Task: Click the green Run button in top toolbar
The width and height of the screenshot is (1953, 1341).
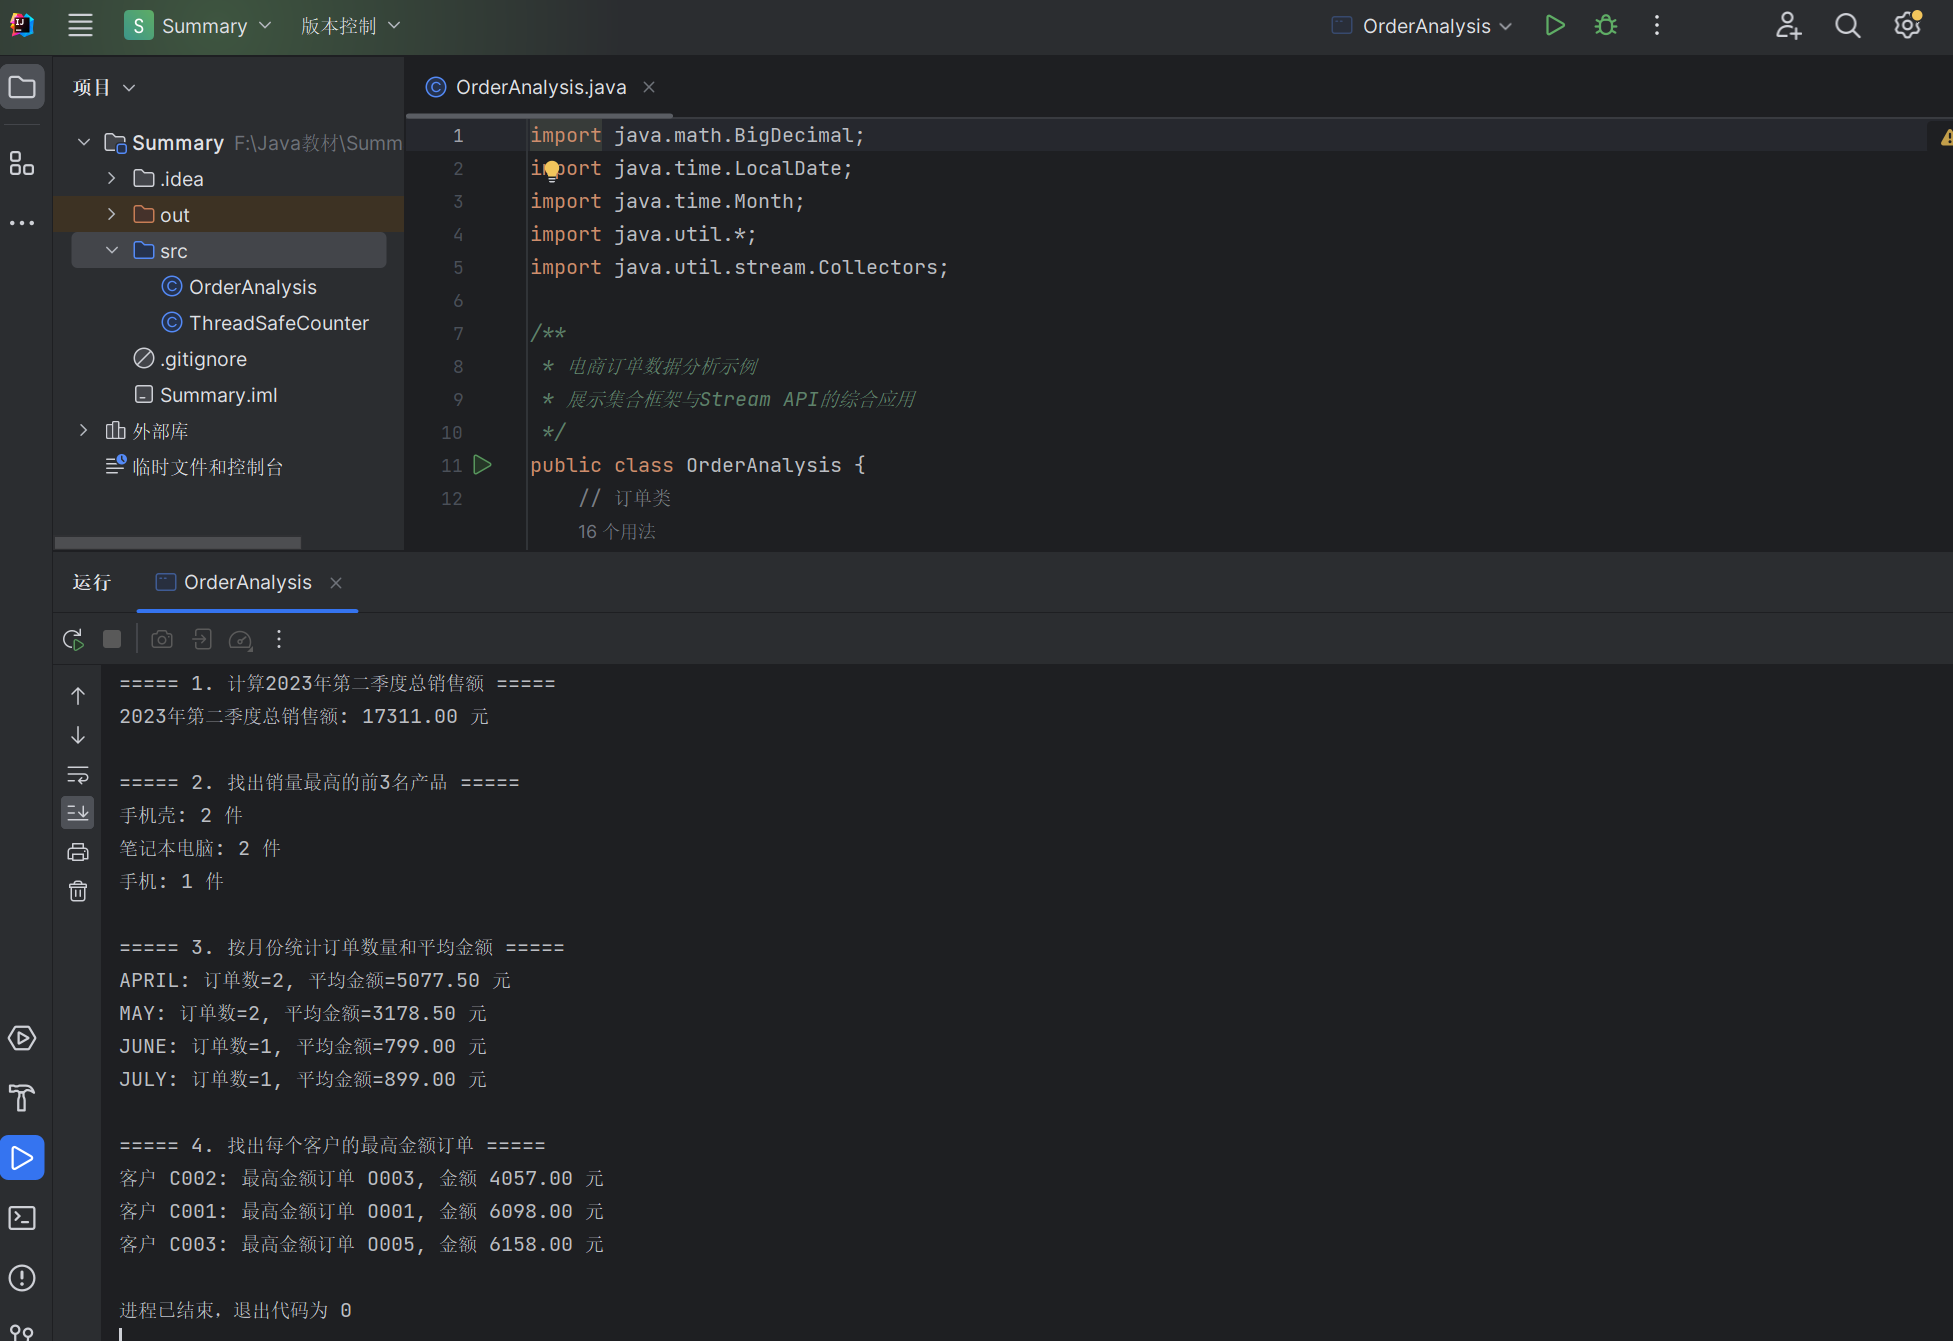Action: (x=1554, y=26)
